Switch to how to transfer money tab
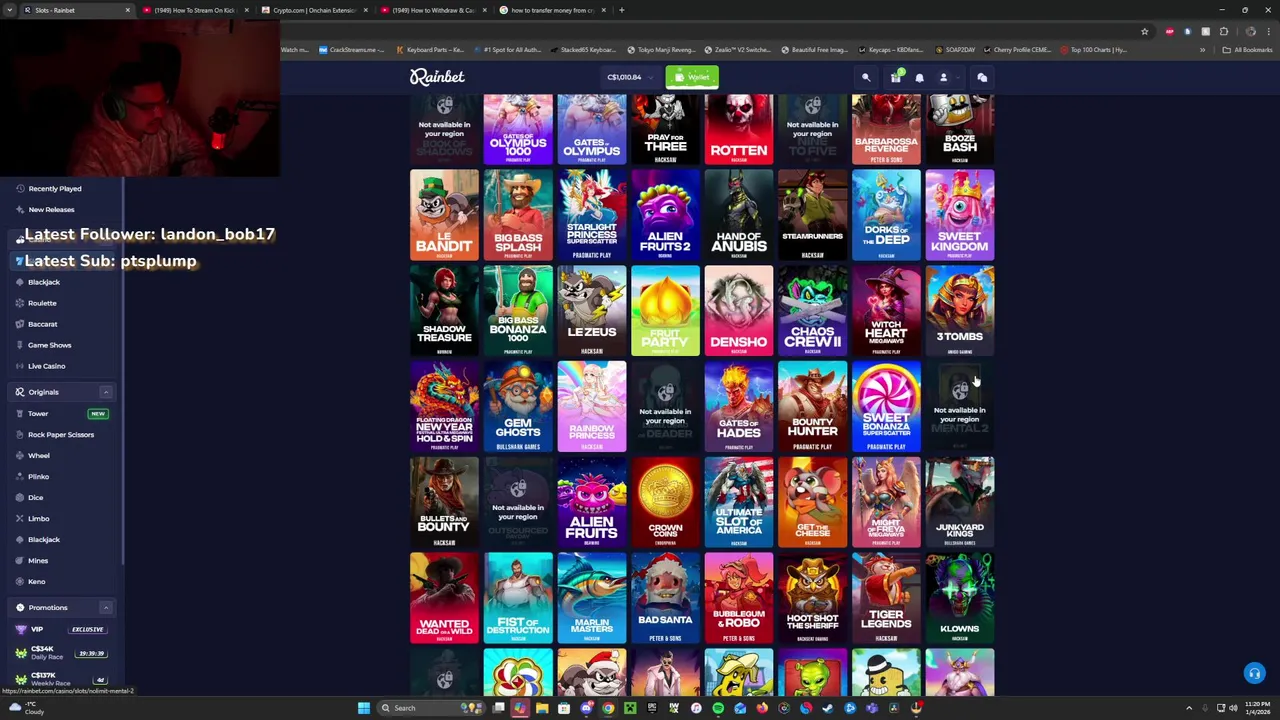 (x=552, y=10)
